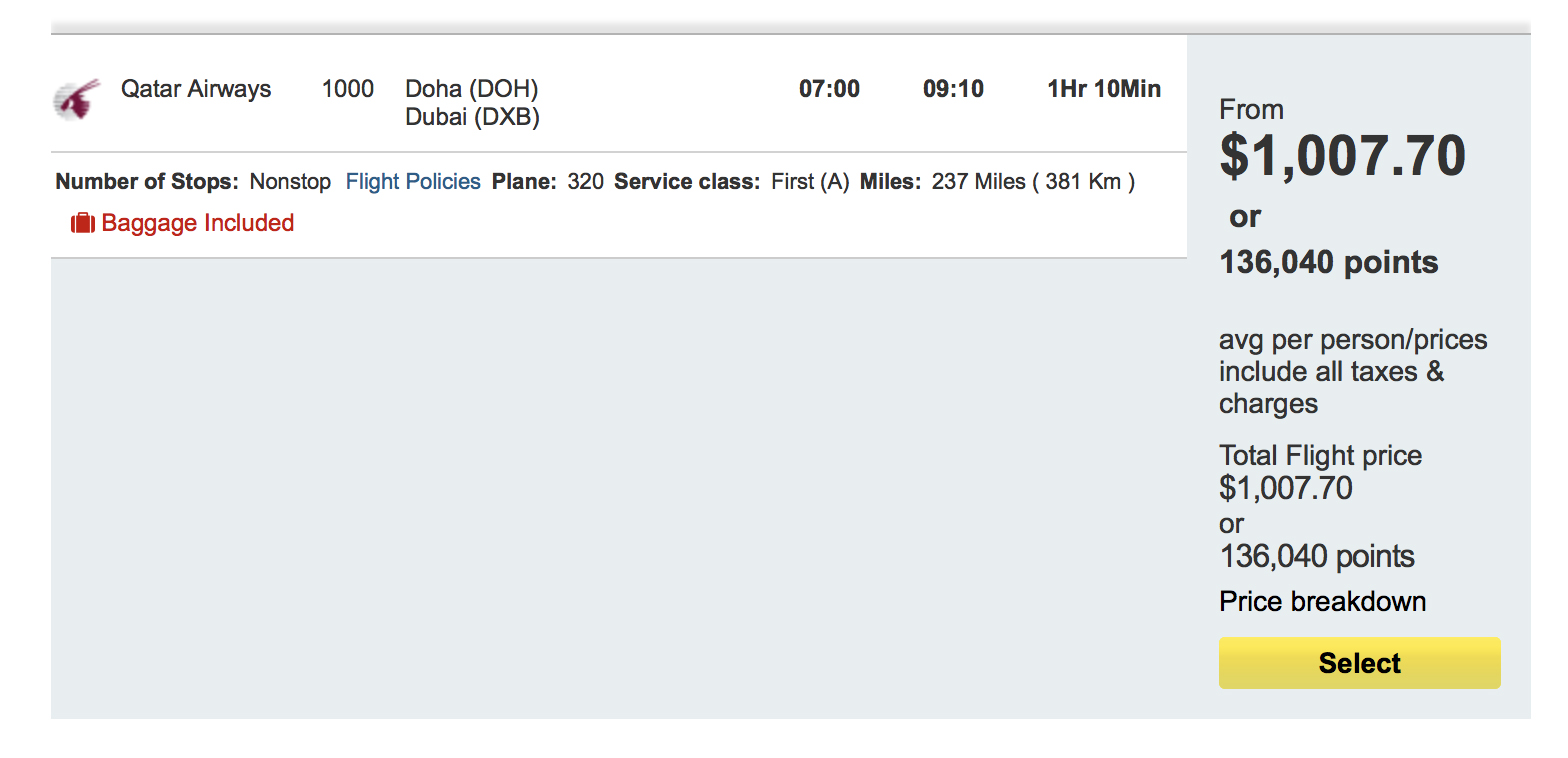
Task: Click the large $1,007.70 From price
Action: tap(1343, 156)
